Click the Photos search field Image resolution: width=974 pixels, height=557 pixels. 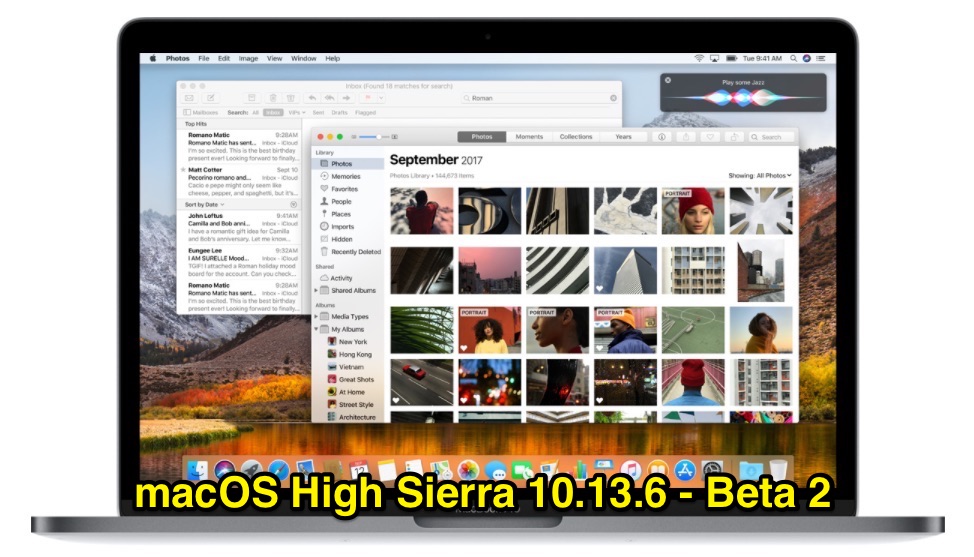tap(768, 137)
